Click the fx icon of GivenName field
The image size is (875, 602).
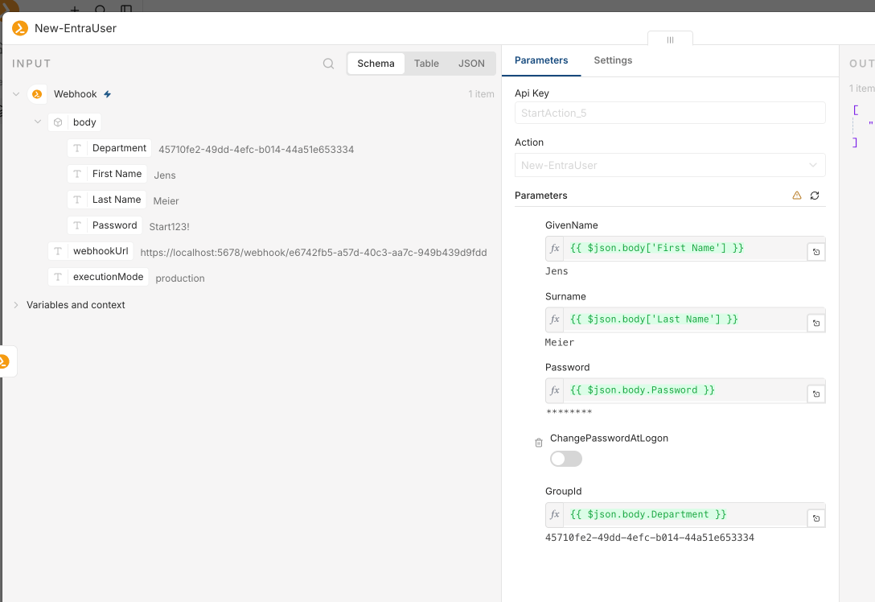pyautogui.click(x=555, y=248)
